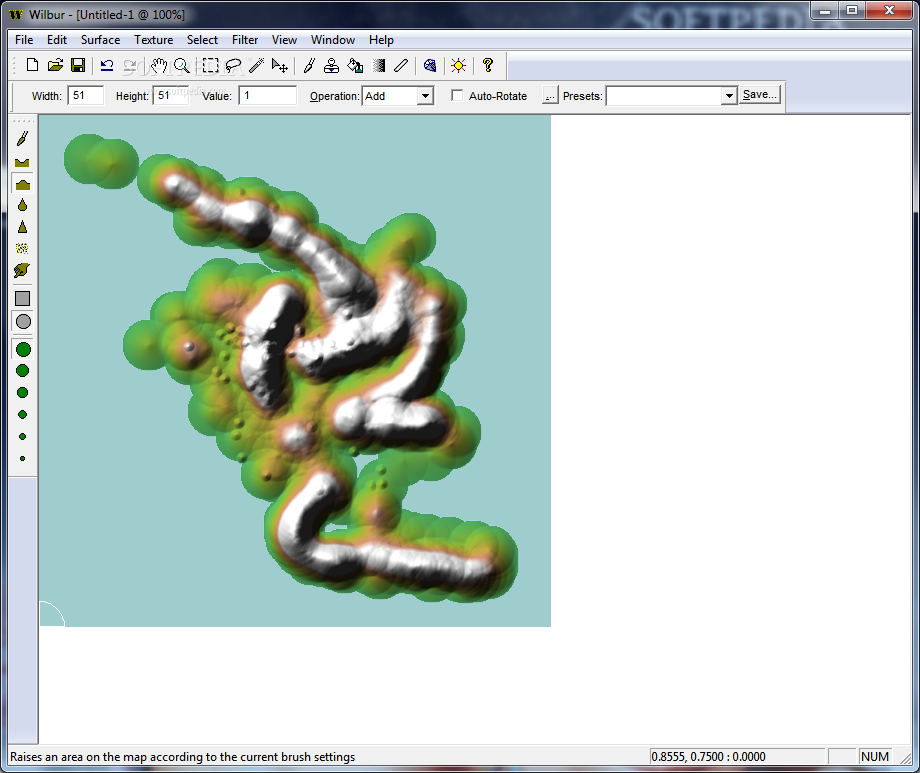Screen dimensions: 920x773
Task: Open lighting settings via the sun icon
Action: point(459,65)
